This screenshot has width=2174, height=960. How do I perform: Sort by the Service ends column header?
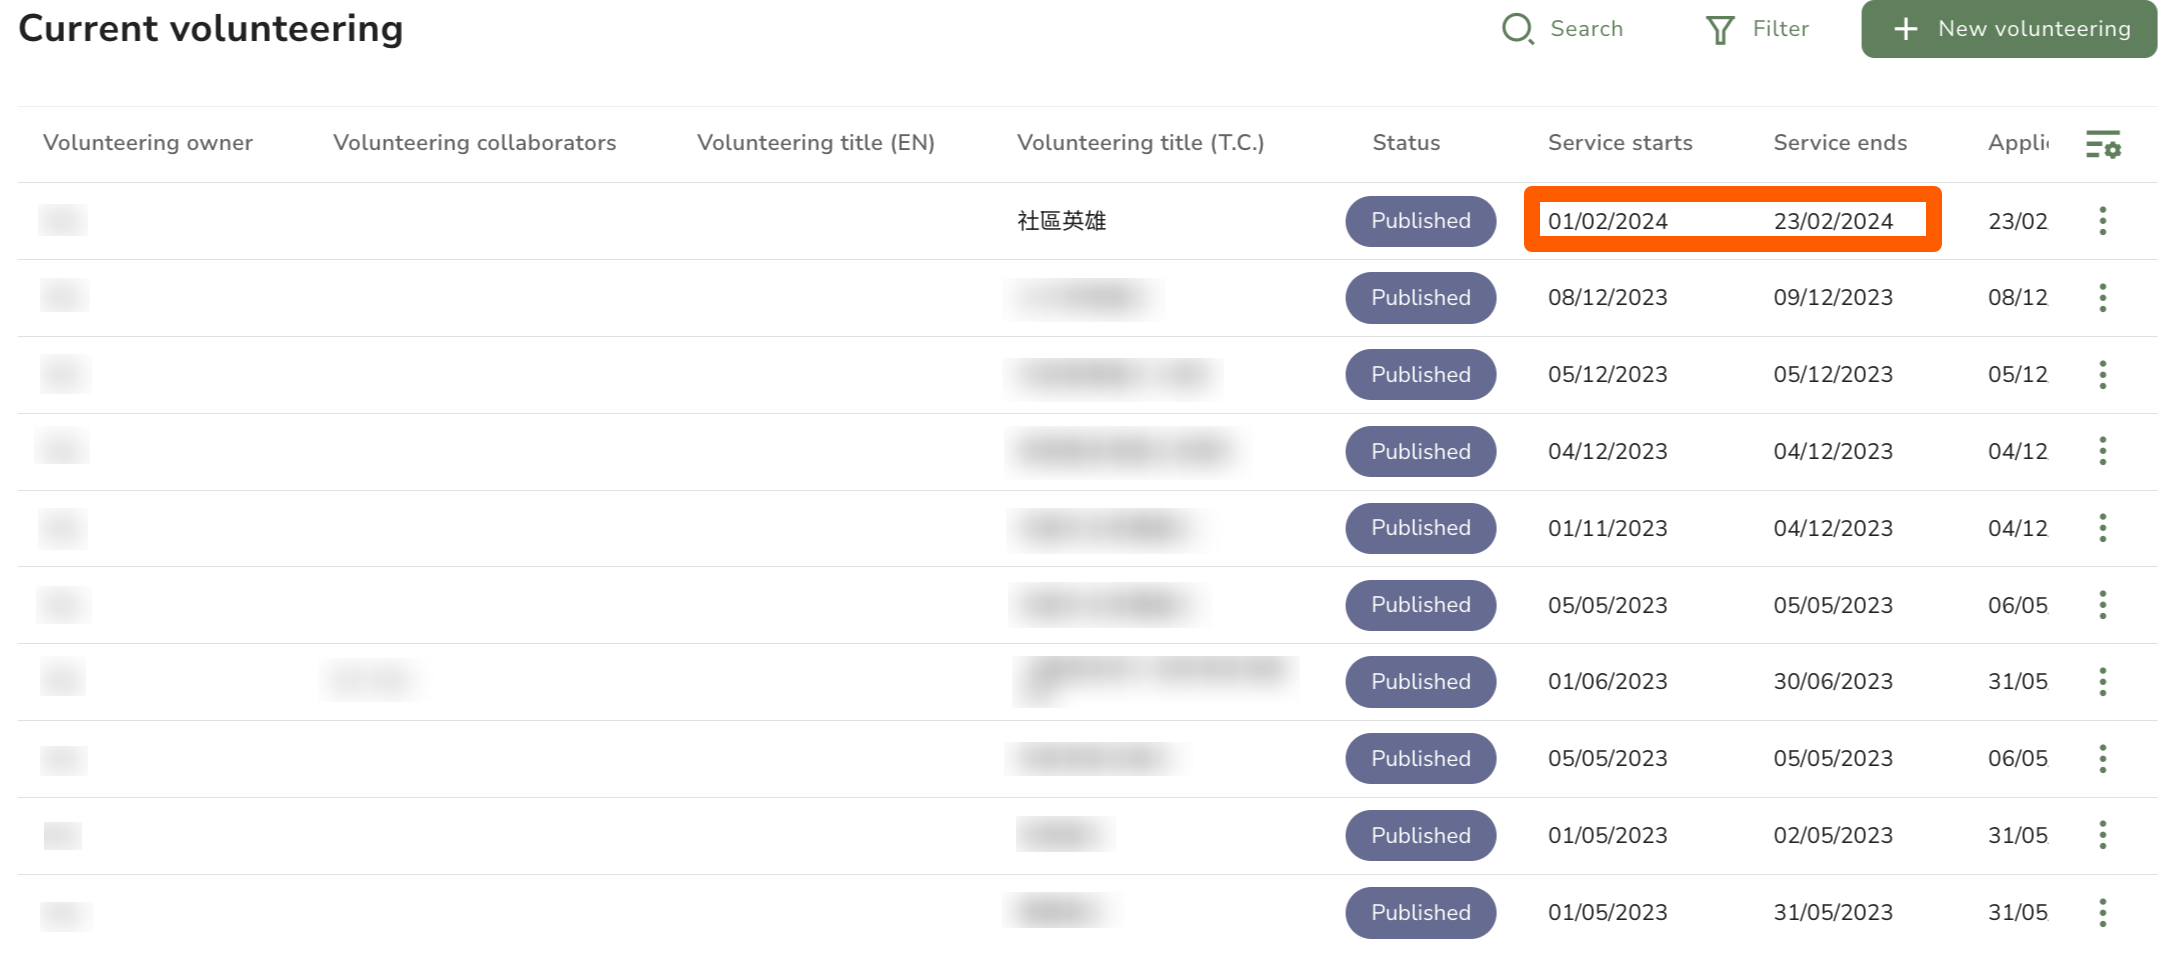(1840, 143)
